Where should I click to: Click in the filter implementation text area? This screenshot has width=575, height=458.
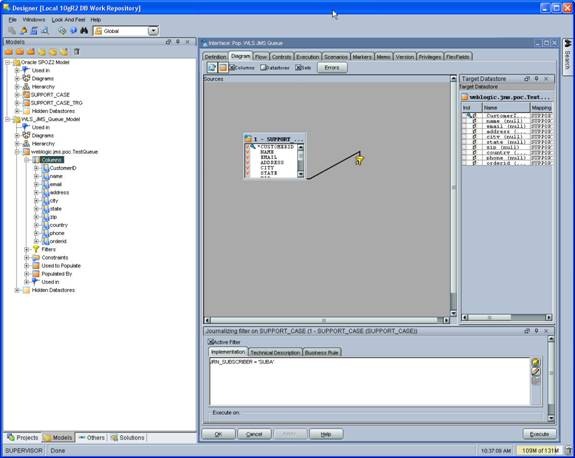pos(370,381)
